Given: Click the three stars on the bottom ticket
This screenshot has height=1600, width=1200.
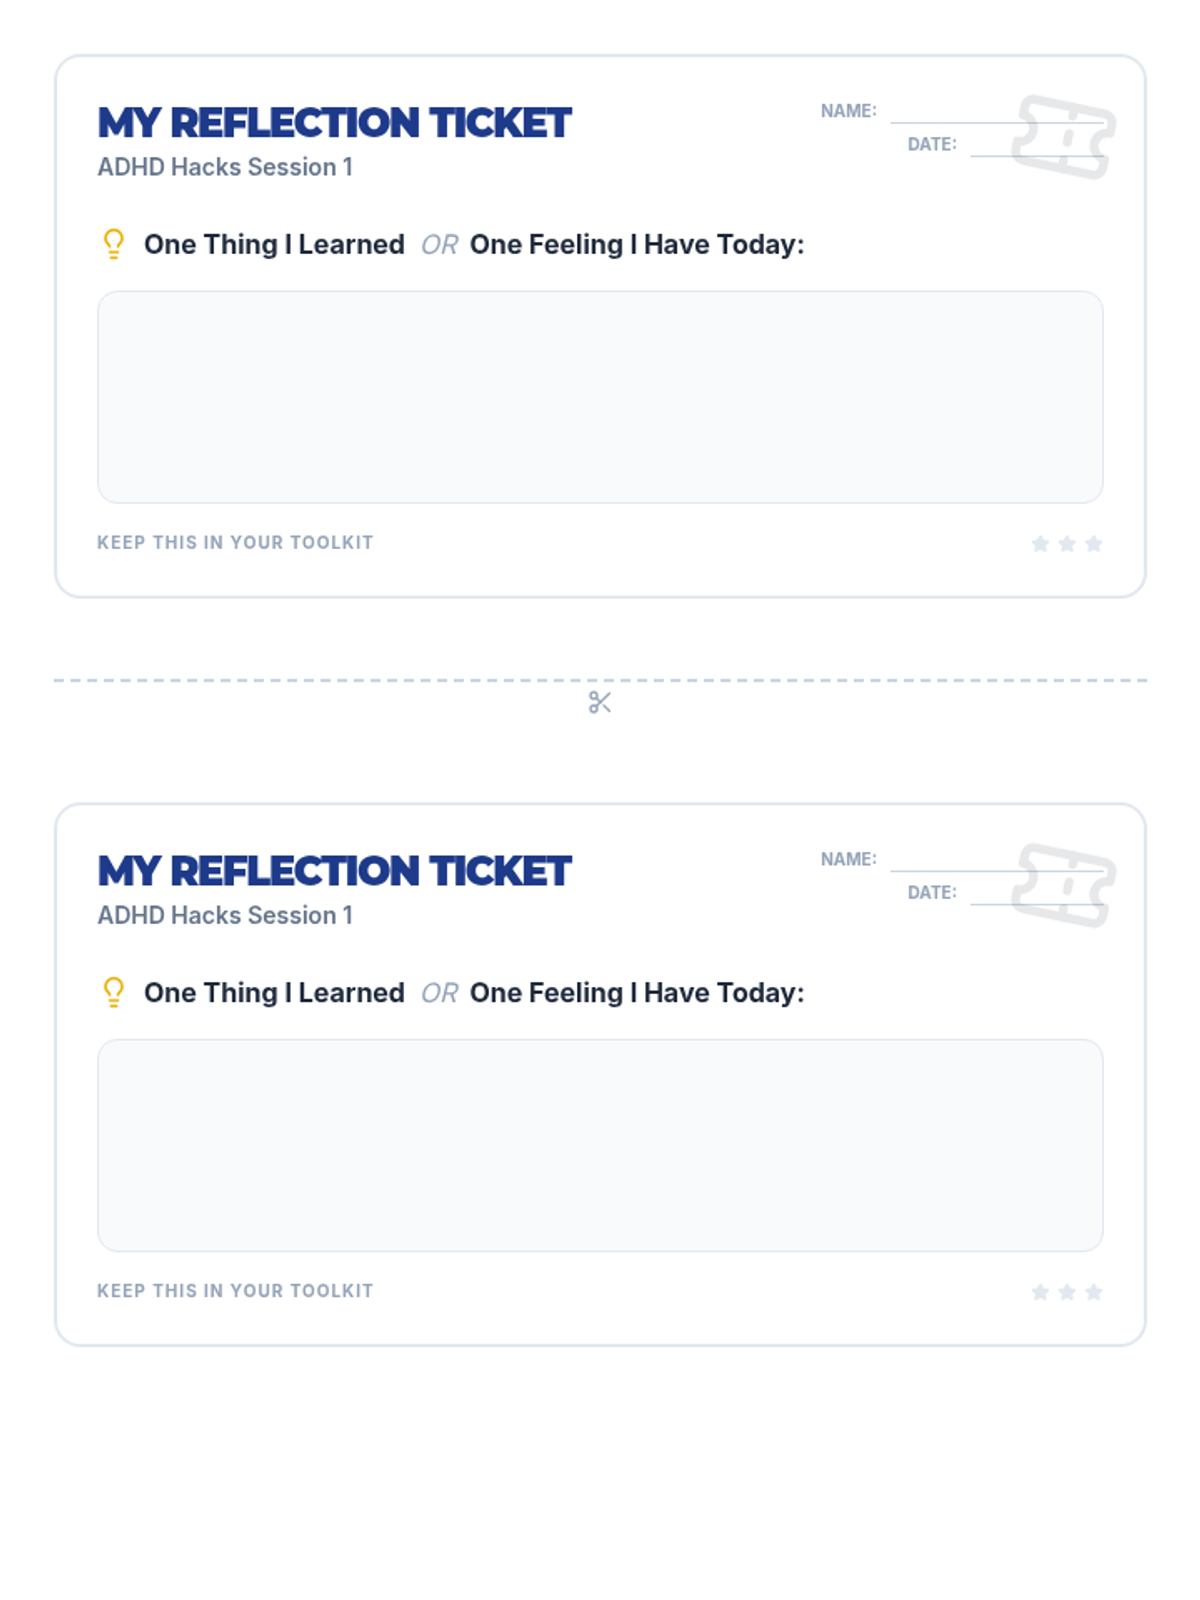Looking at the screenshot, I should (x=1067, y=1292).
